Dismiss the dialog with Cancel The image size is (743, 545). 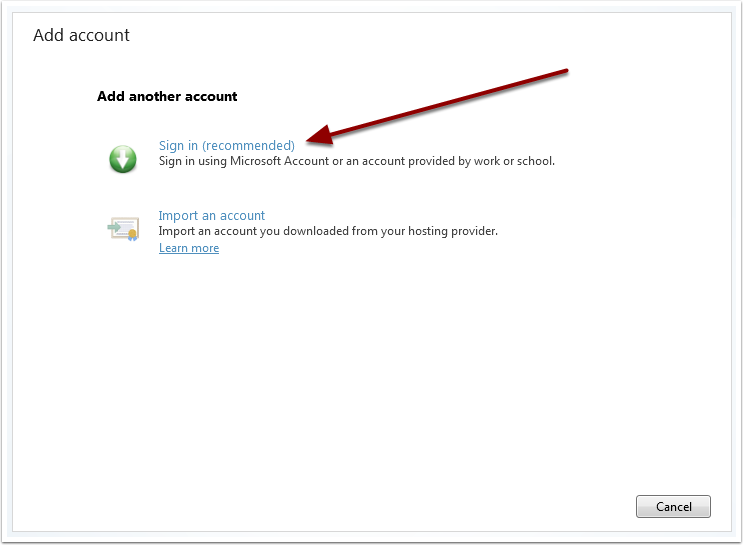click(x=673, y=507)
